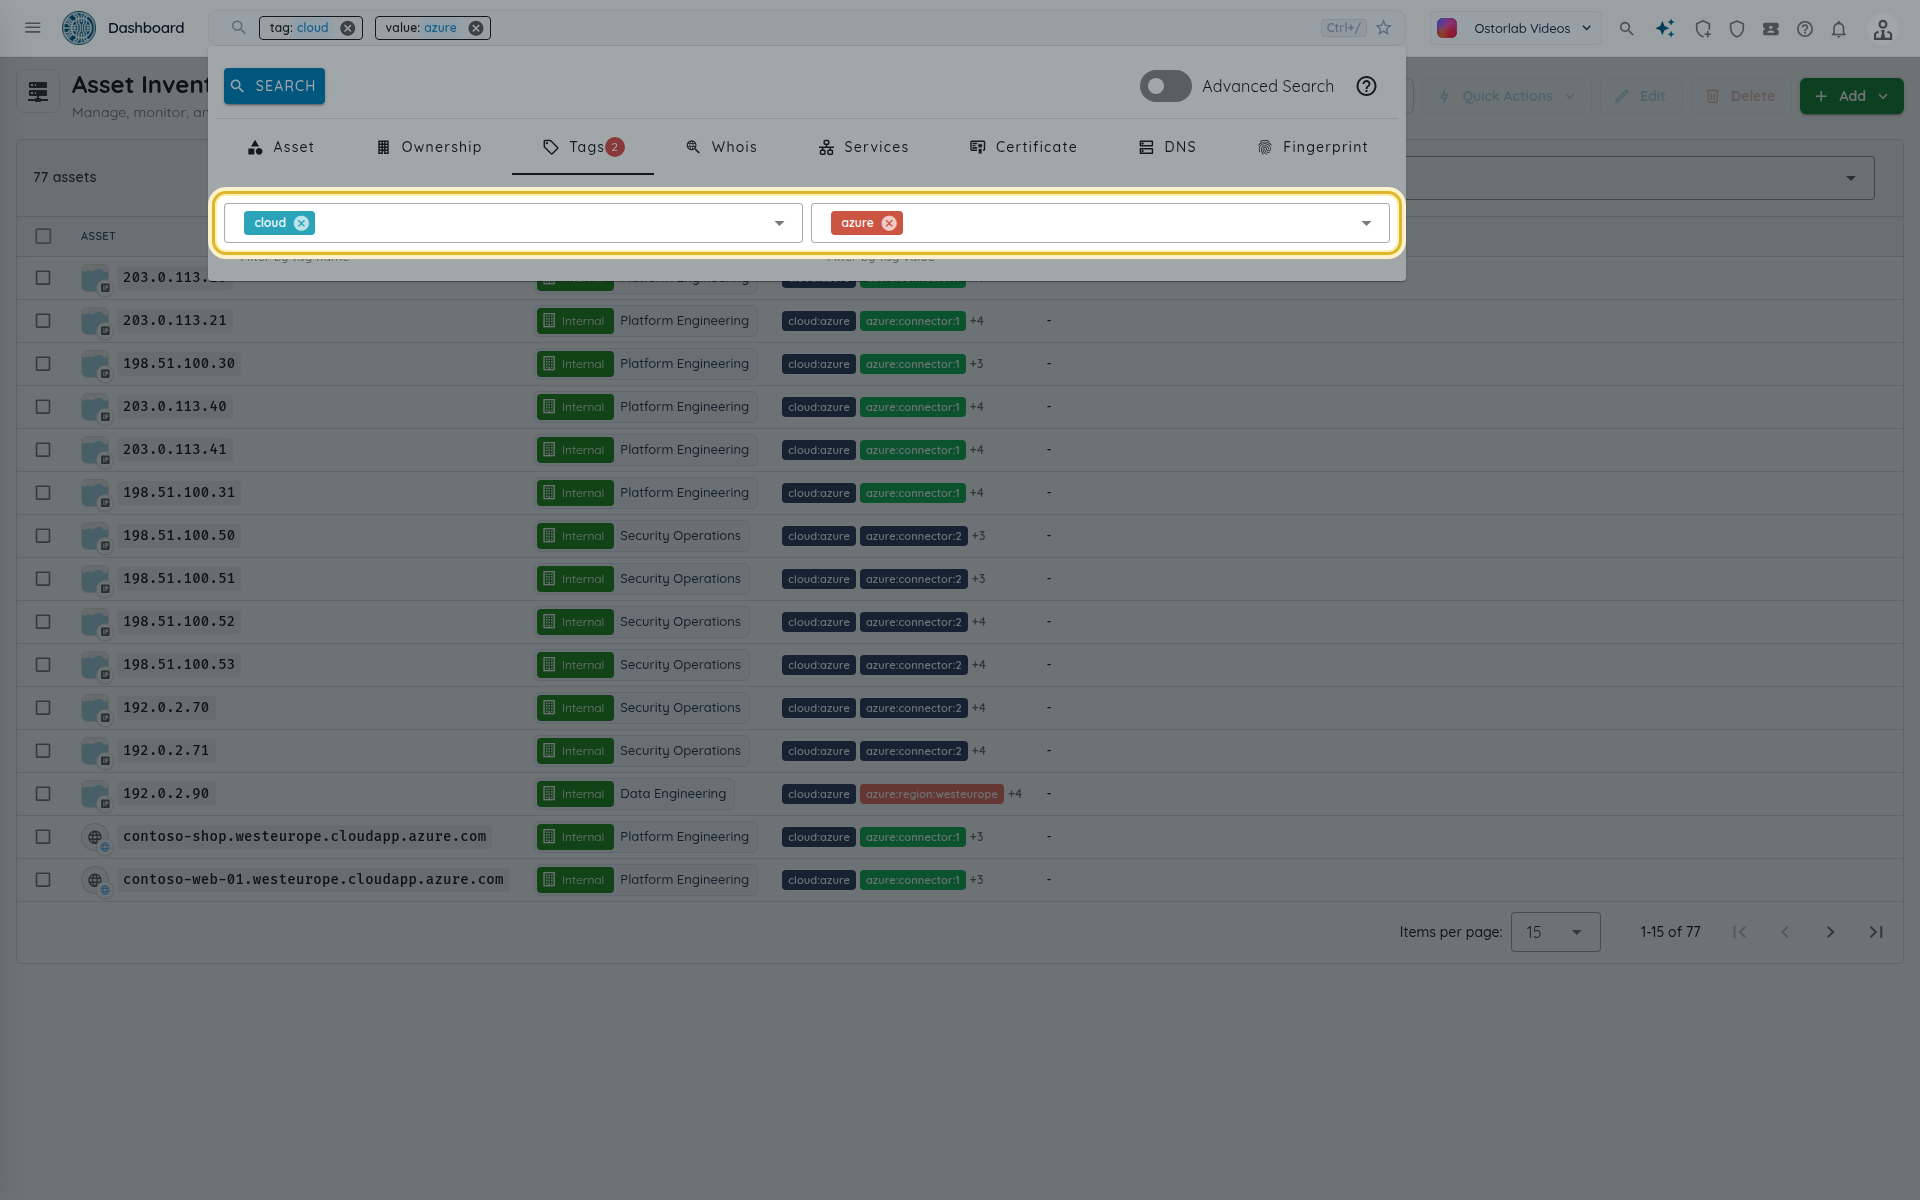1920x1200 pixels.
Task: Switch to the Ownership search tab
Action: coord(429,147)
